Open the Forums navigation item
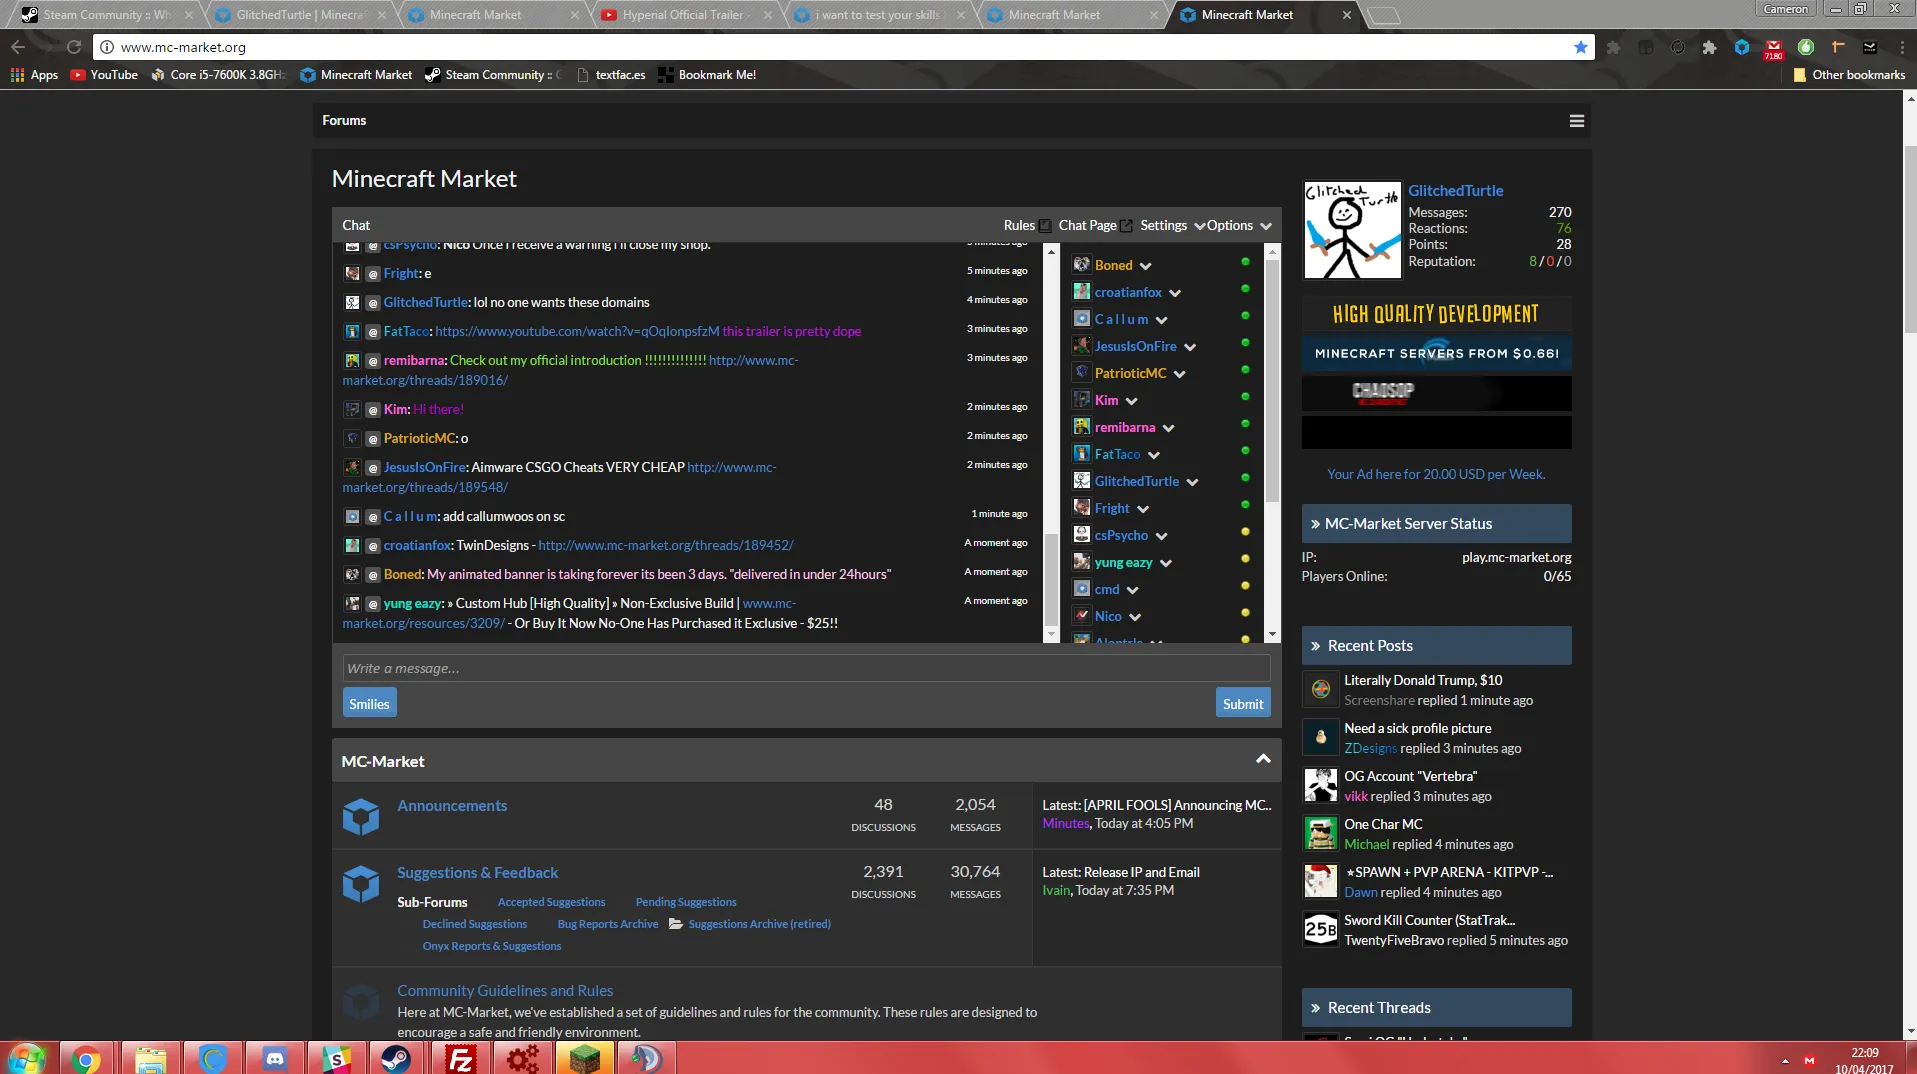Viewport: 1917px width, 1074px height. (x=344, y=121)
